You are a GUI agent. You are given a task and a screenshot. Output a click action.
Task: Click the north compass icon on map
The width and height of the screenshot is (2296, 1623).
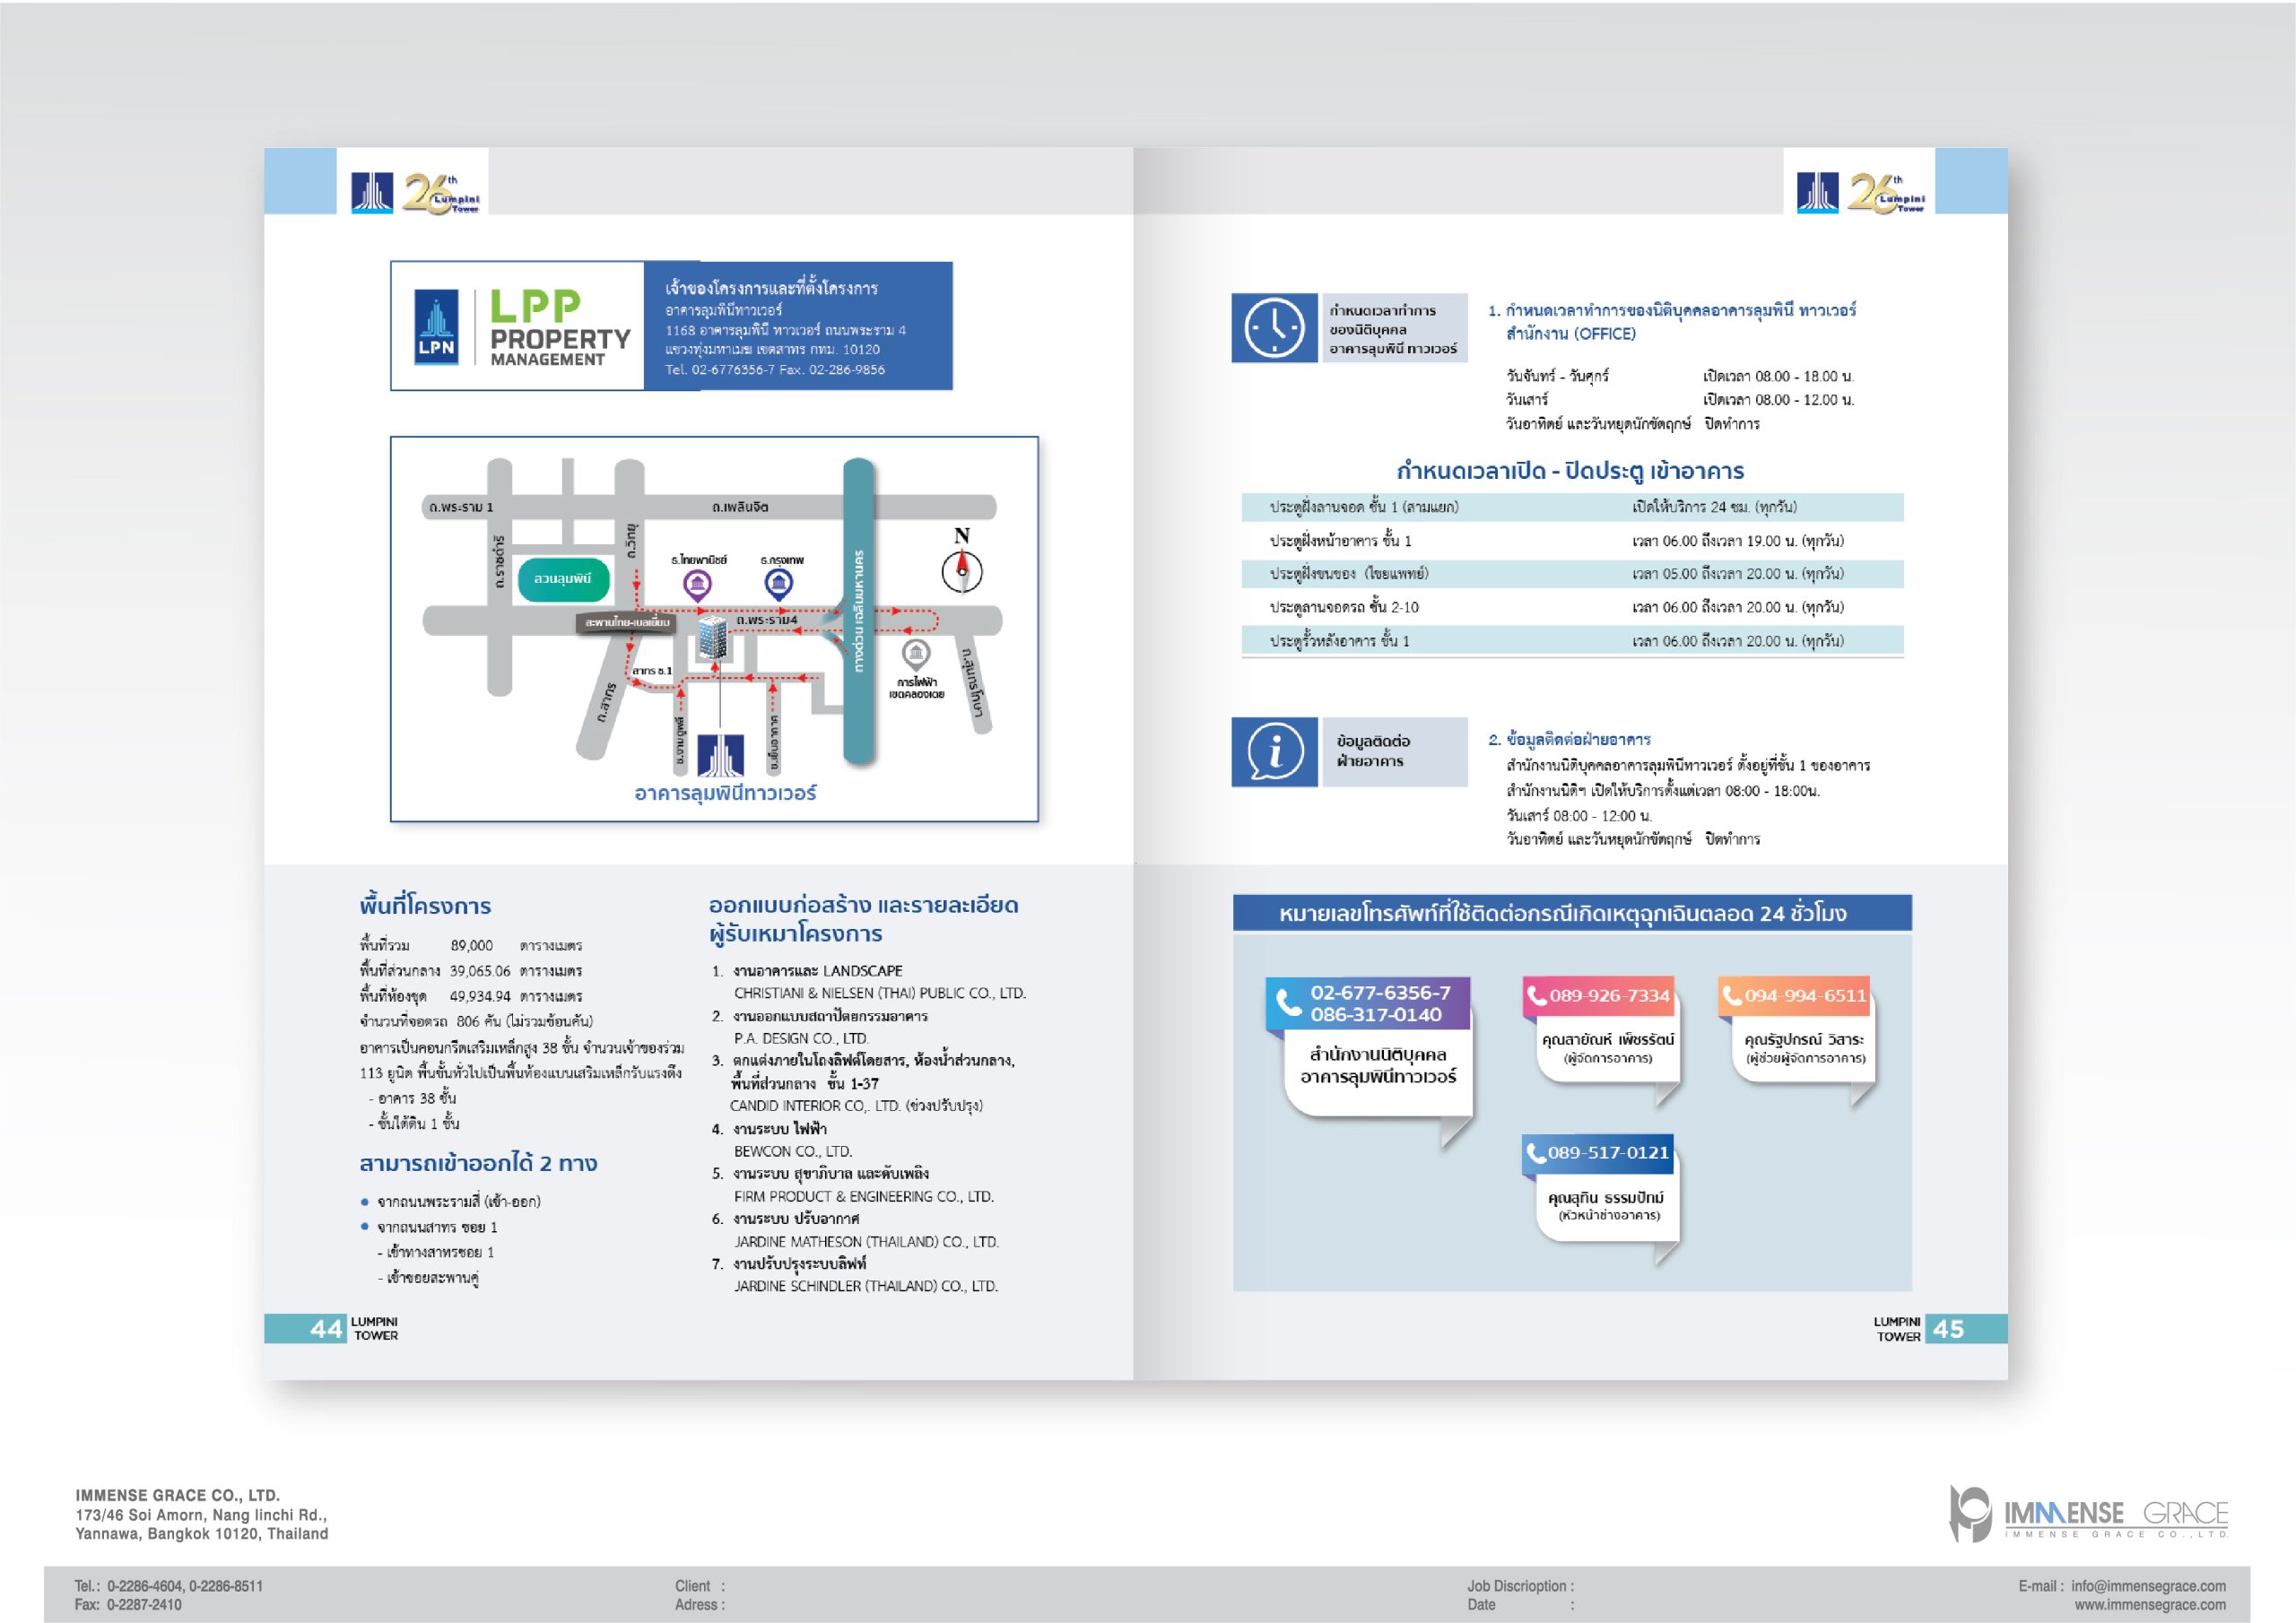pos(961,570)
